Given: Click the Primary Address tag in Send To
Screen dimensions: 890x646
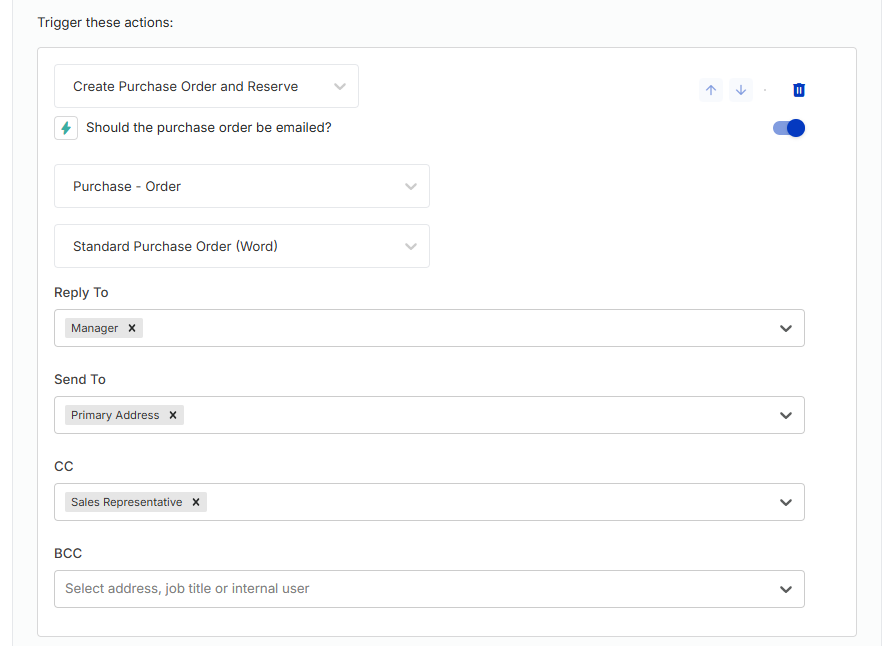Looking at the screenshot, I should [x=115, y=415].
